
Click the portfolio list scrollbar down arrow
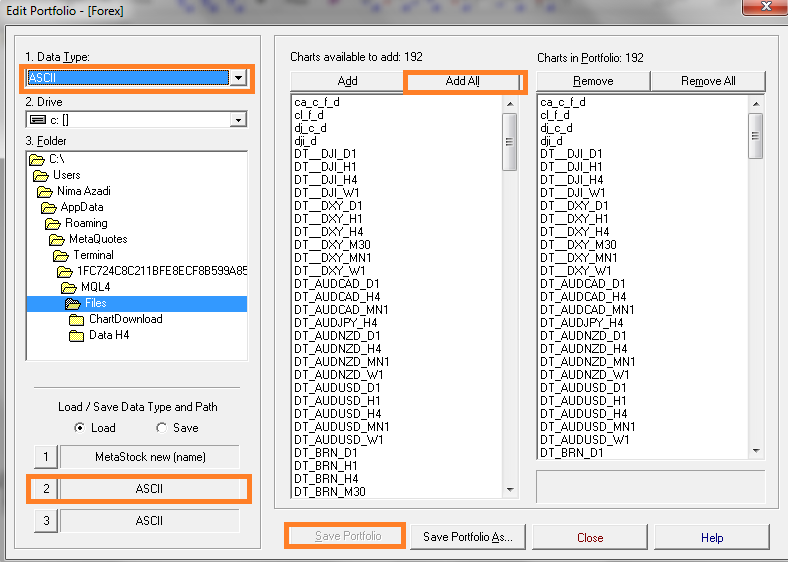(x=756, y=451)
